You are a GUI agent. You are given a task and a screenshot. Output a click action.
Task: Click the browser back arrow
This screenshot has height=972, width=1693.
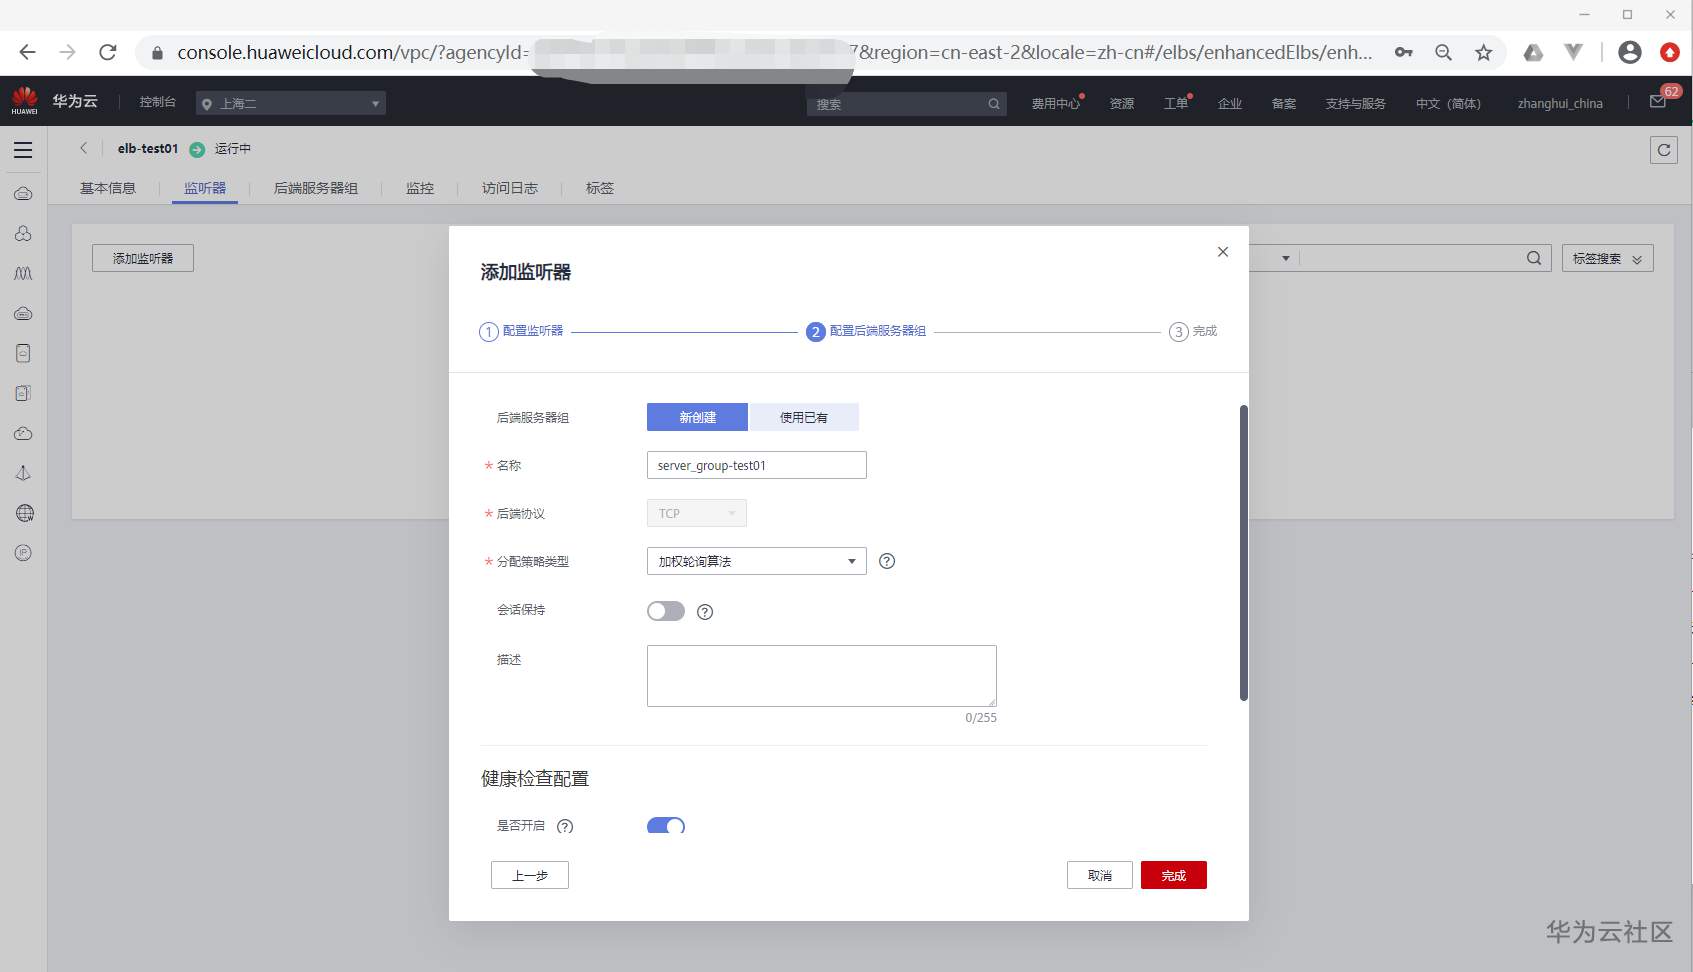click(27, 52)
